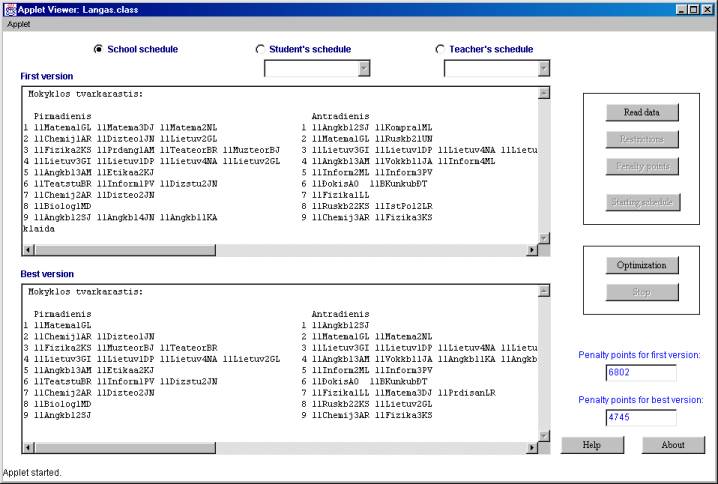Click the About button
This screenshot has height=484, width=718.
coord(673,445)
